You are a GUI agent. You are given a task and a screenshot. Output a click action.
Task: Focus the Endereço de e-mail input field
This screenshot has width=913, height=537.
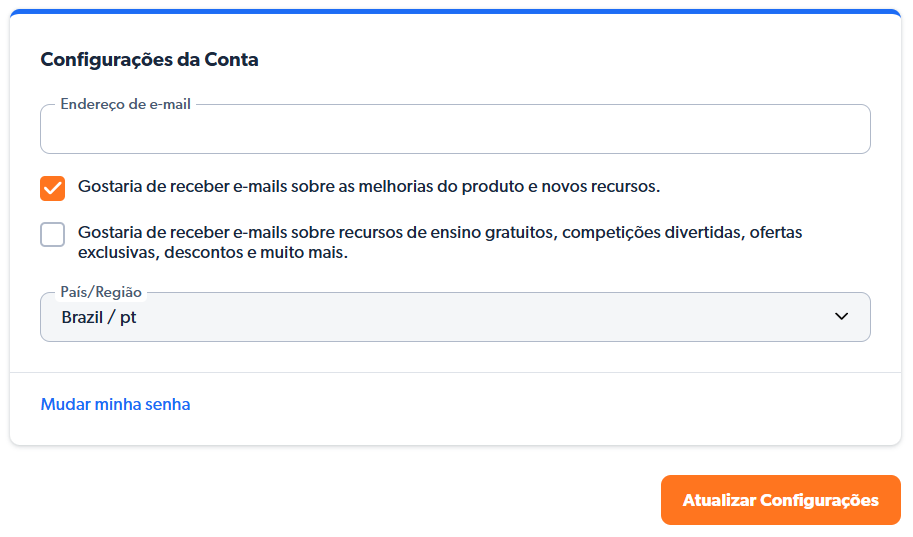[x=455, y=132]
